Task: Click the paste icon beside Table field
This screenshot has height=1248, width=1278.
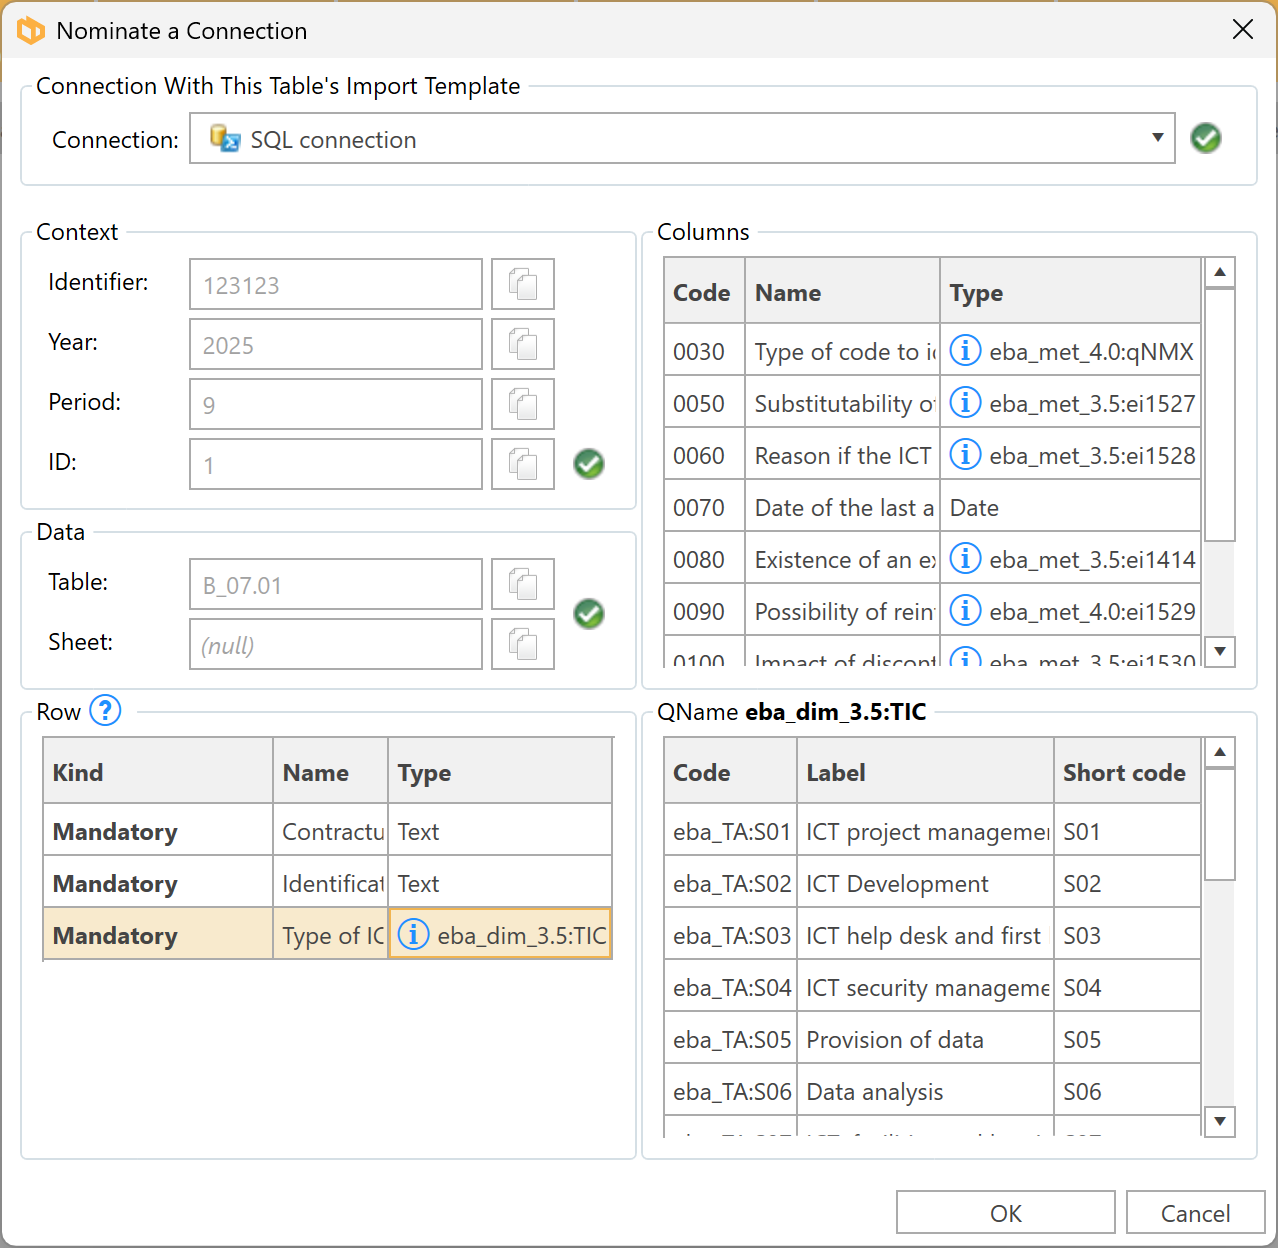Action: click(x=522, y=585)
